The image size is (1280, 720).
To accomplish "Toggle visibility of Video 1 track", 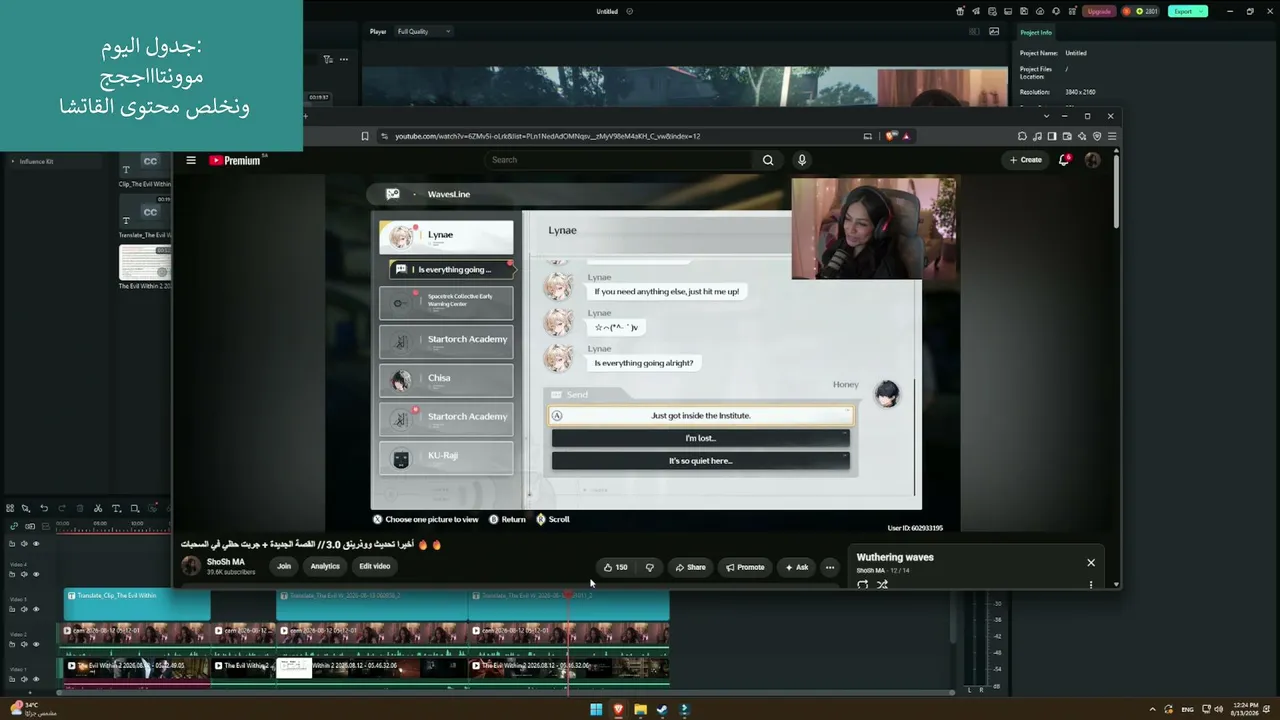I will 36,679.
